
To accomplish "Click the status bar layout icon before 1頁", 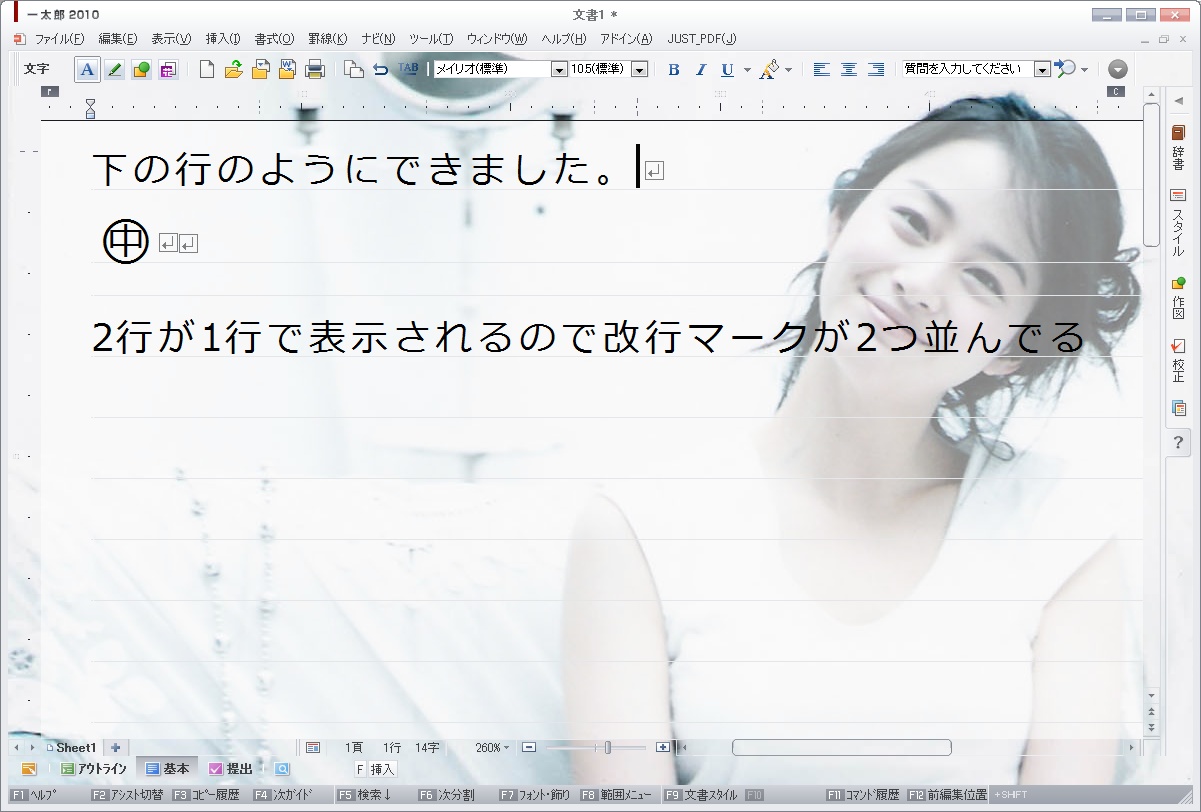I will click(x=313, y=747).
